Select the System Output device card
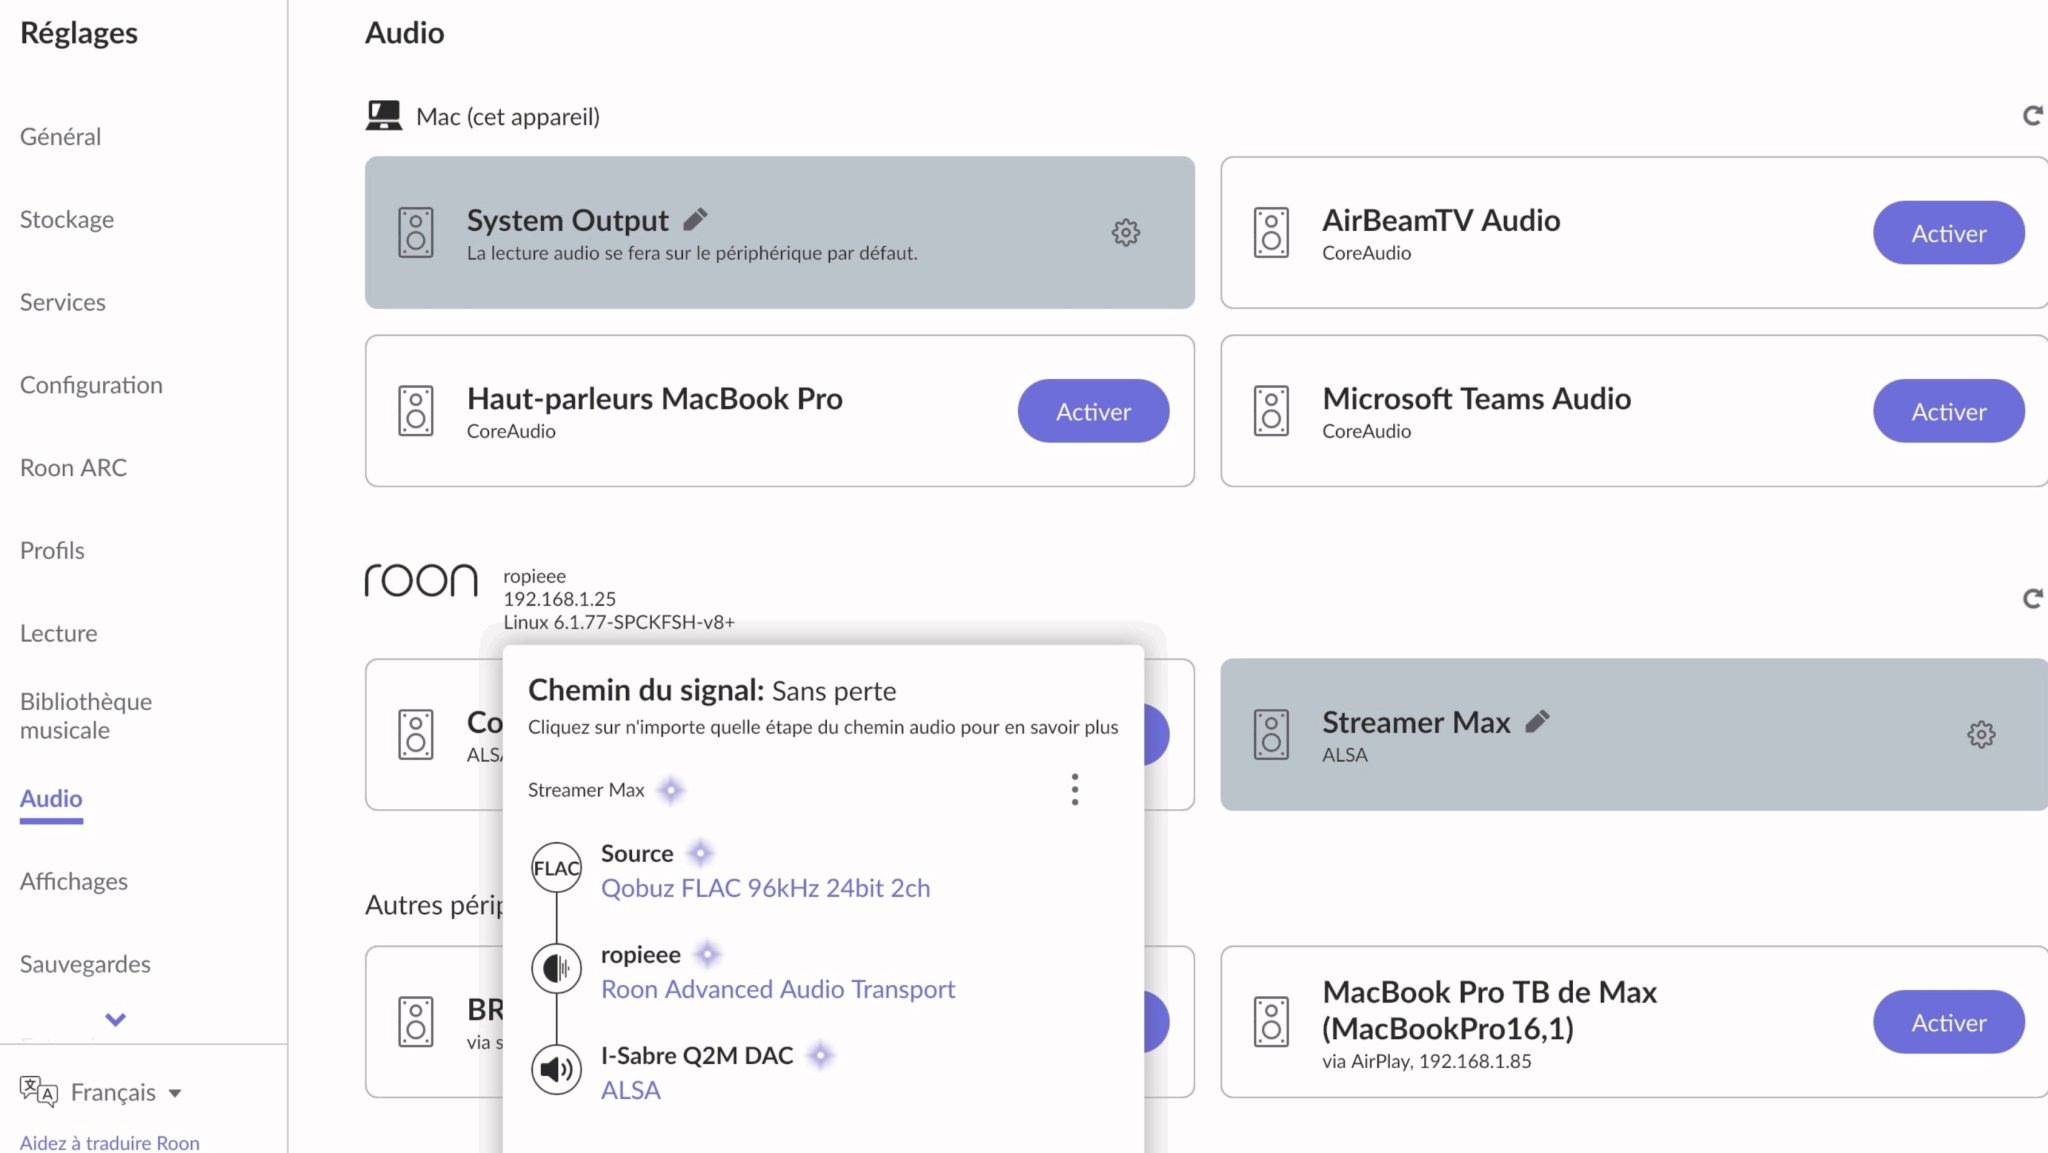2048x1153 pixels. (780, 232)
